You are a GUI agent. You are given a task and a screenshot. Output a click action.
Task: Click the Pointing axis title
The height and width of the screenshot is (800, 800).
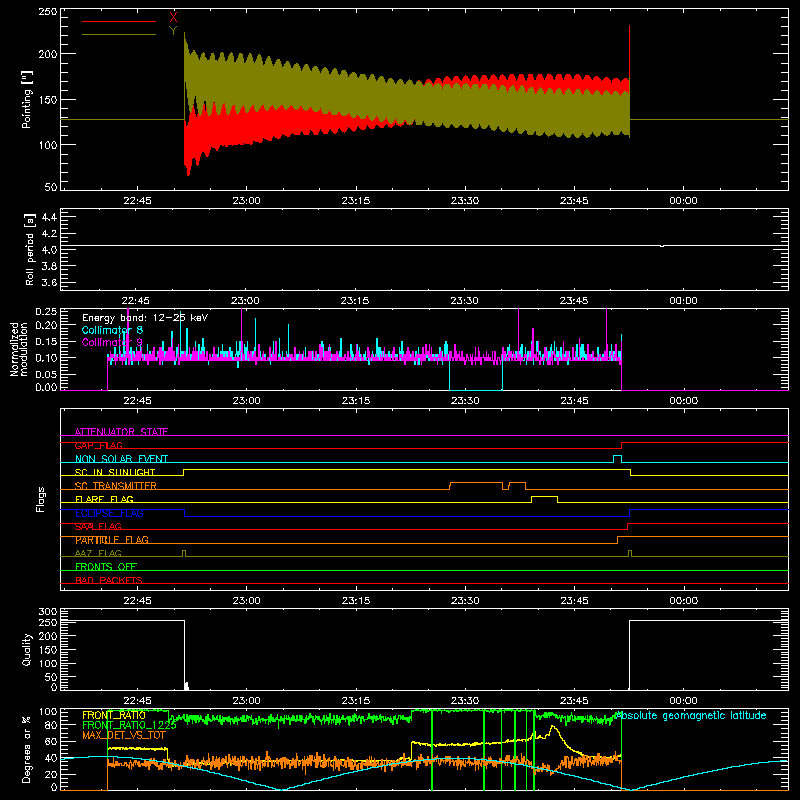(27, 99)
